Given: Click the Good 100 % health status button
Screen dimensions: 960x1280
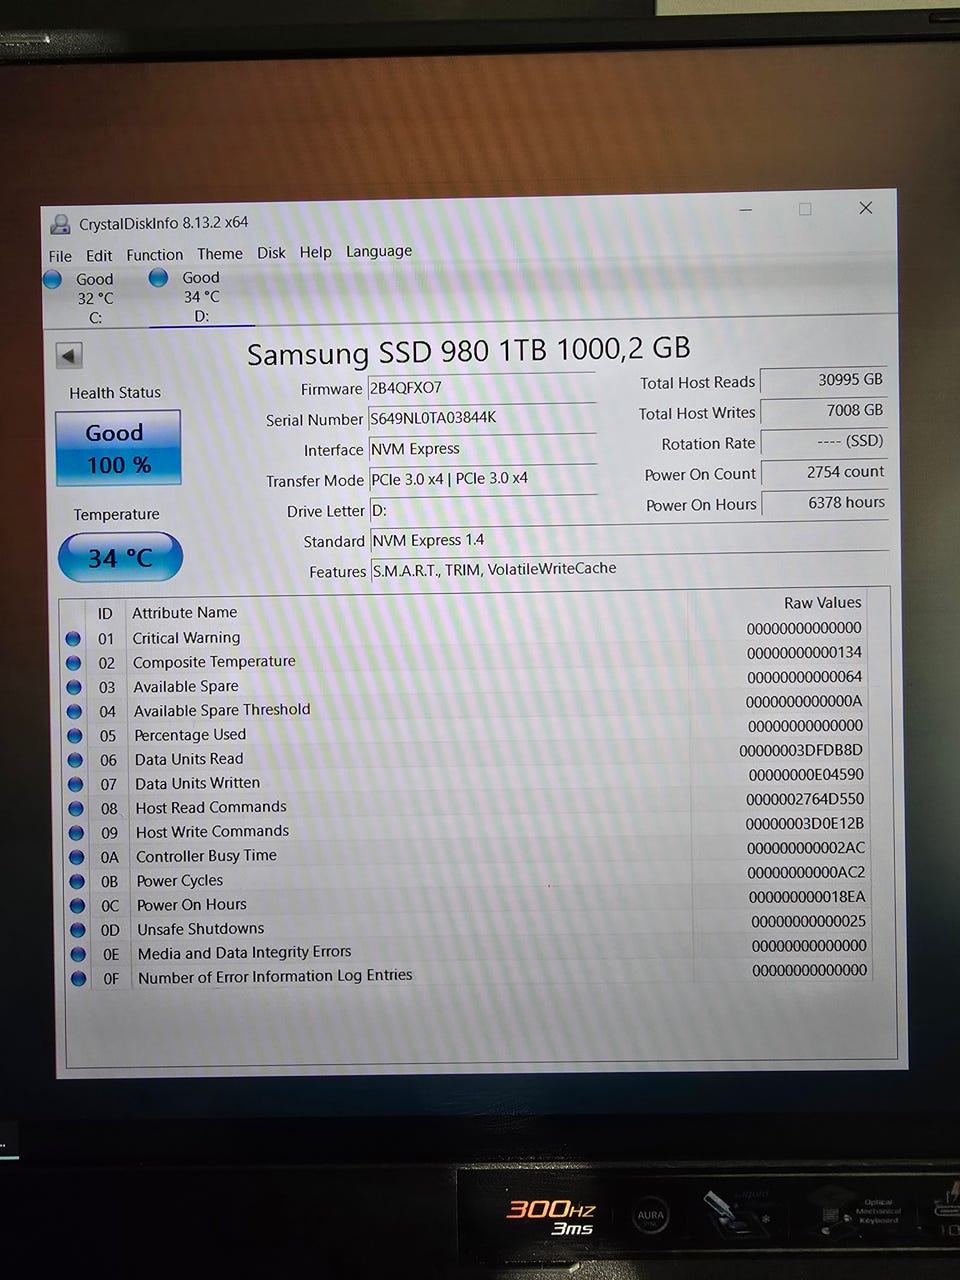Looking at the screenshot, I should click(118, 448).
